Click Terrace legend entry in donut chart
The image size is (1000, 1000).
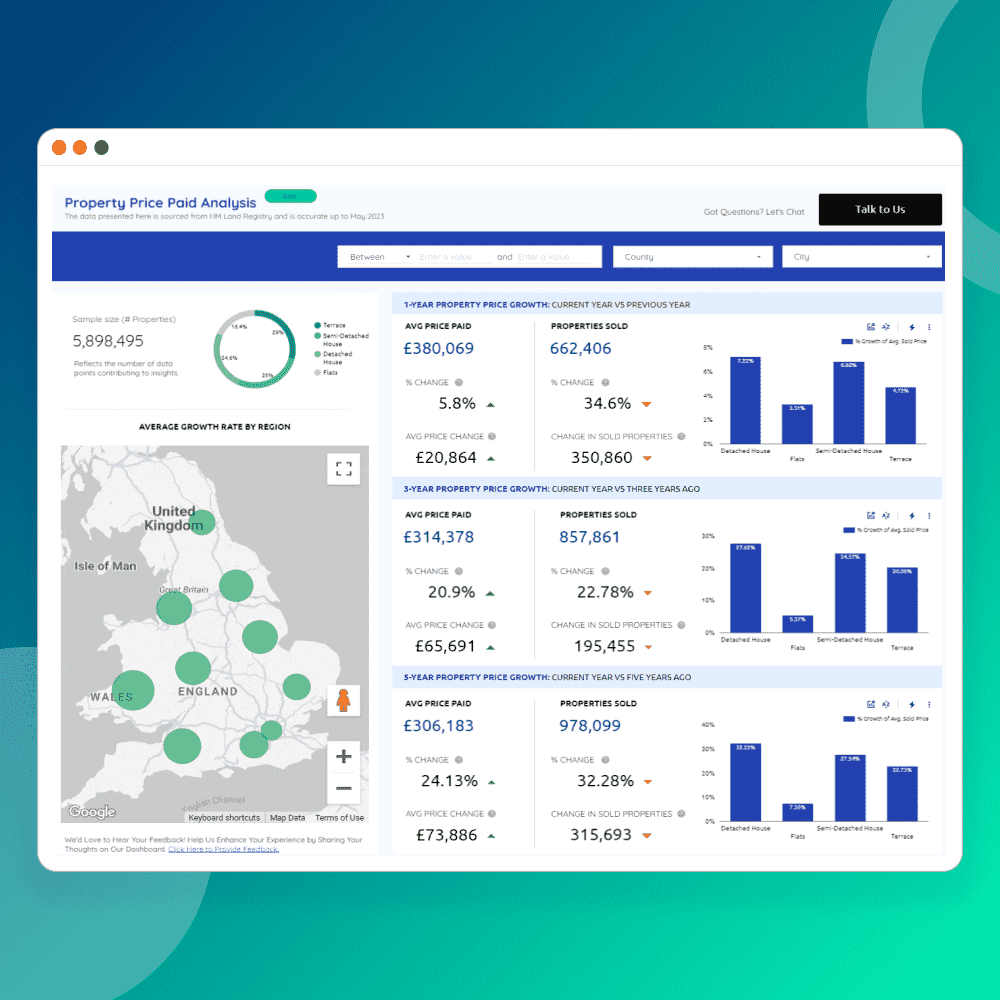pos(330,325)
